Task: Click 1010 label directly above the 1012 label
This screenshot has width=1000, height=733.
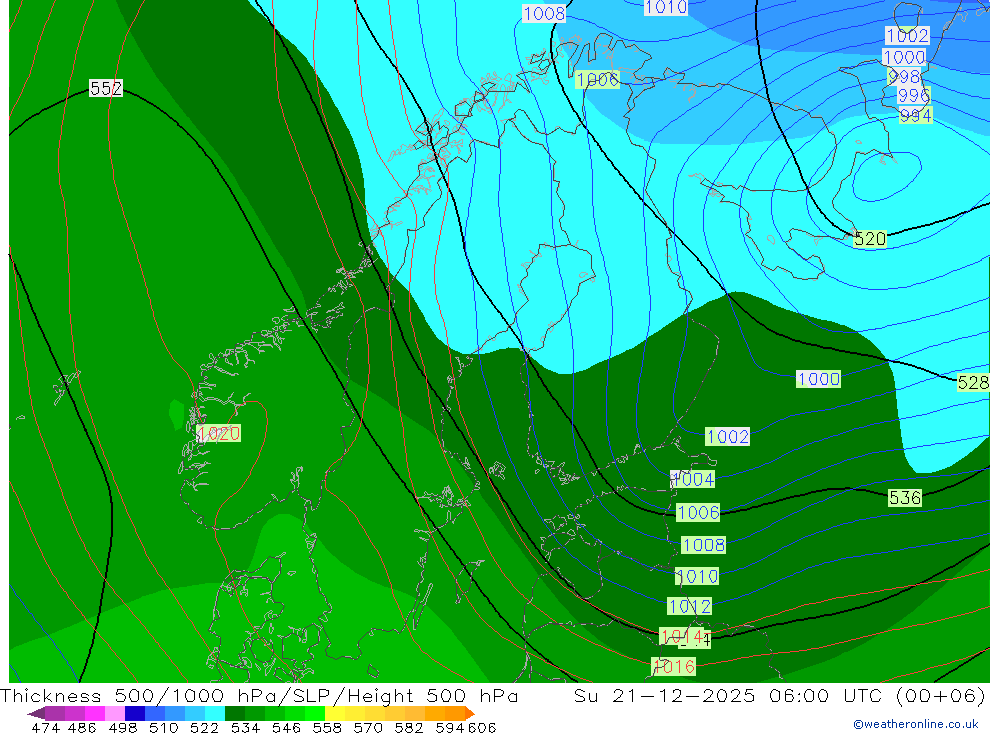Action: click(697, 577)
